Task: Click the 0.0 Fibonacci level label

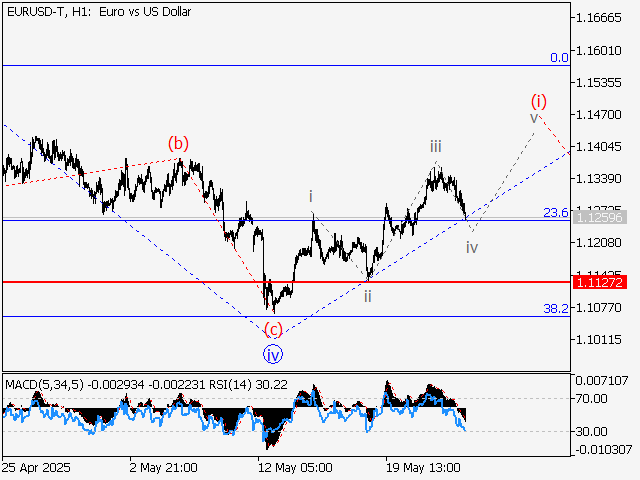Action: 559,58
